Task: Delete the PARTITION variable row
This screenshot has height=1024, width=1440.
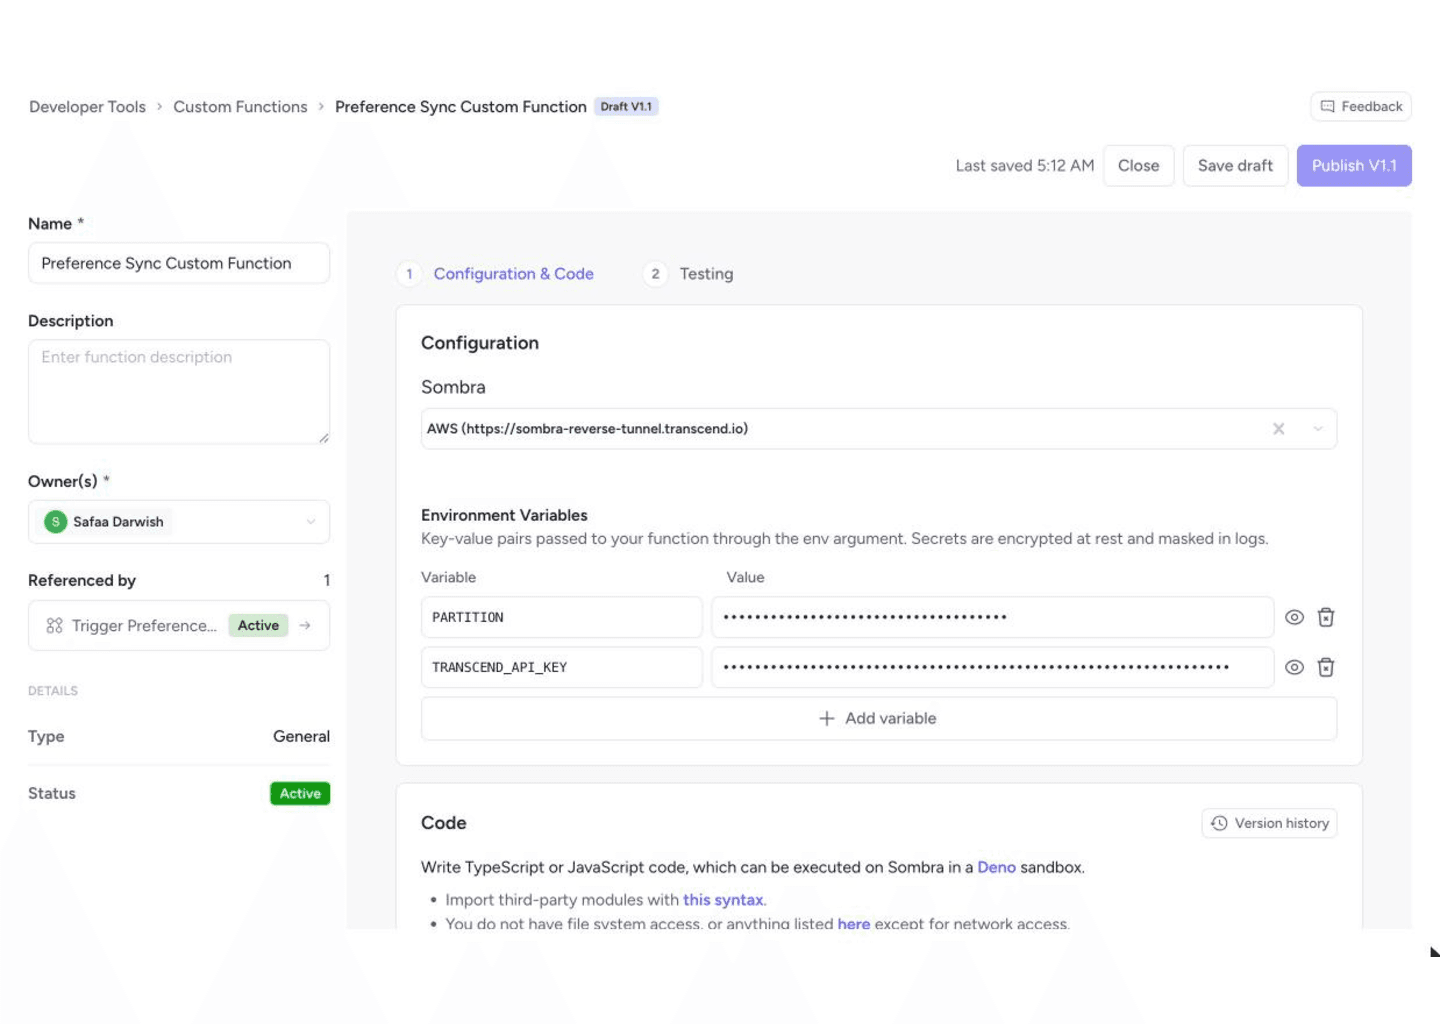Action: tap(1326, 617)
